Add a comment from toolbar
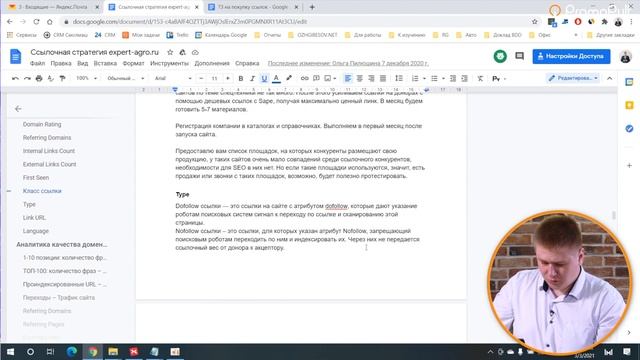Viewport: 640px width, 360px height. click(316, 78)
